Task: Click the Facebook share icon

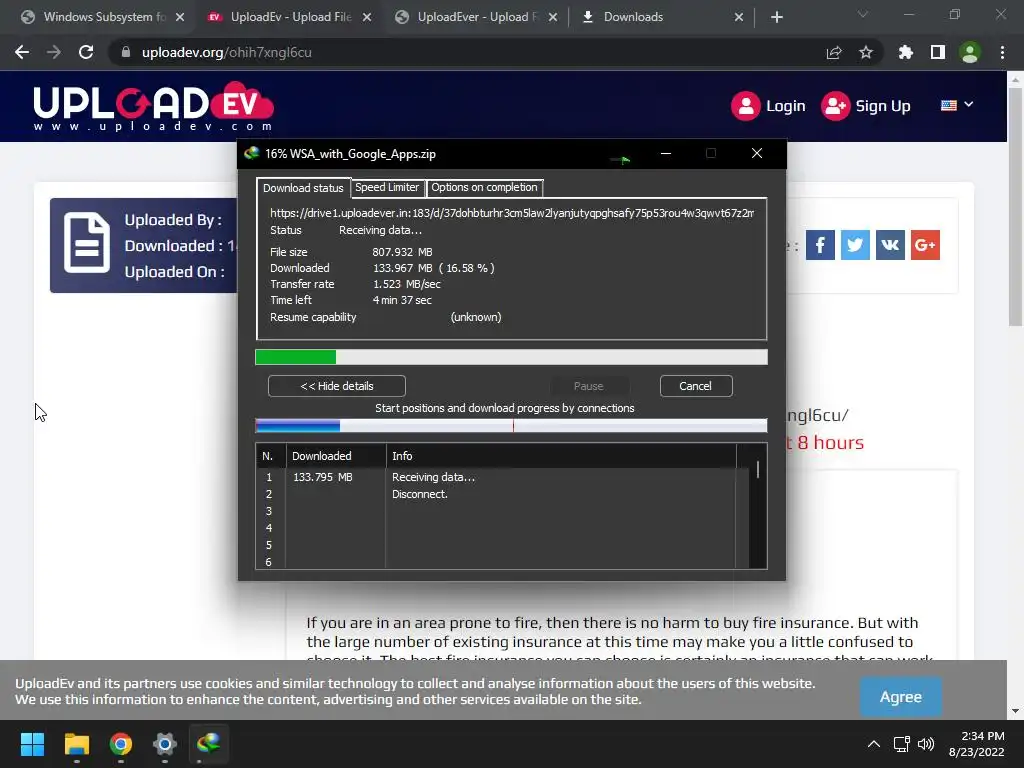Action: (x=820, y=245)
